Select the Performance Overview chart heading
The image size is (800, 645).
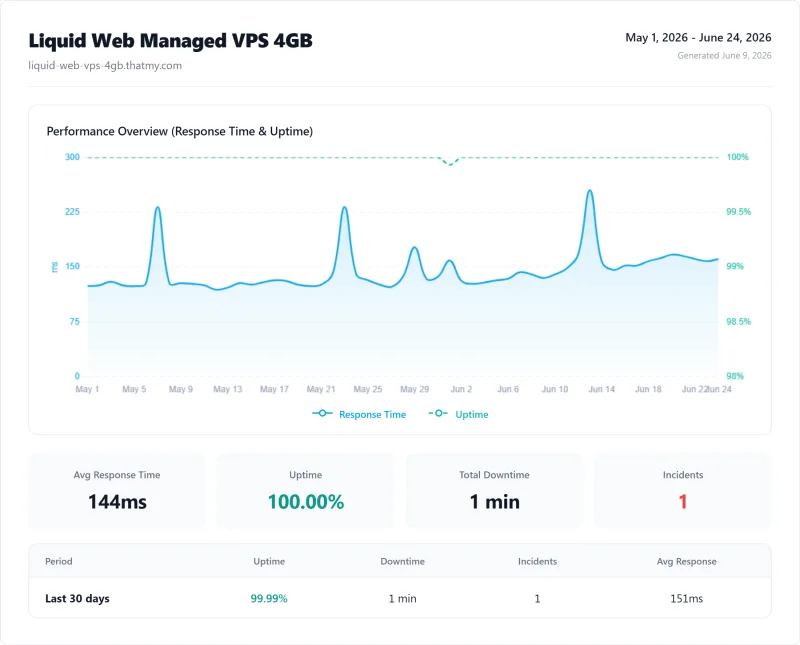tap(180, 131)
